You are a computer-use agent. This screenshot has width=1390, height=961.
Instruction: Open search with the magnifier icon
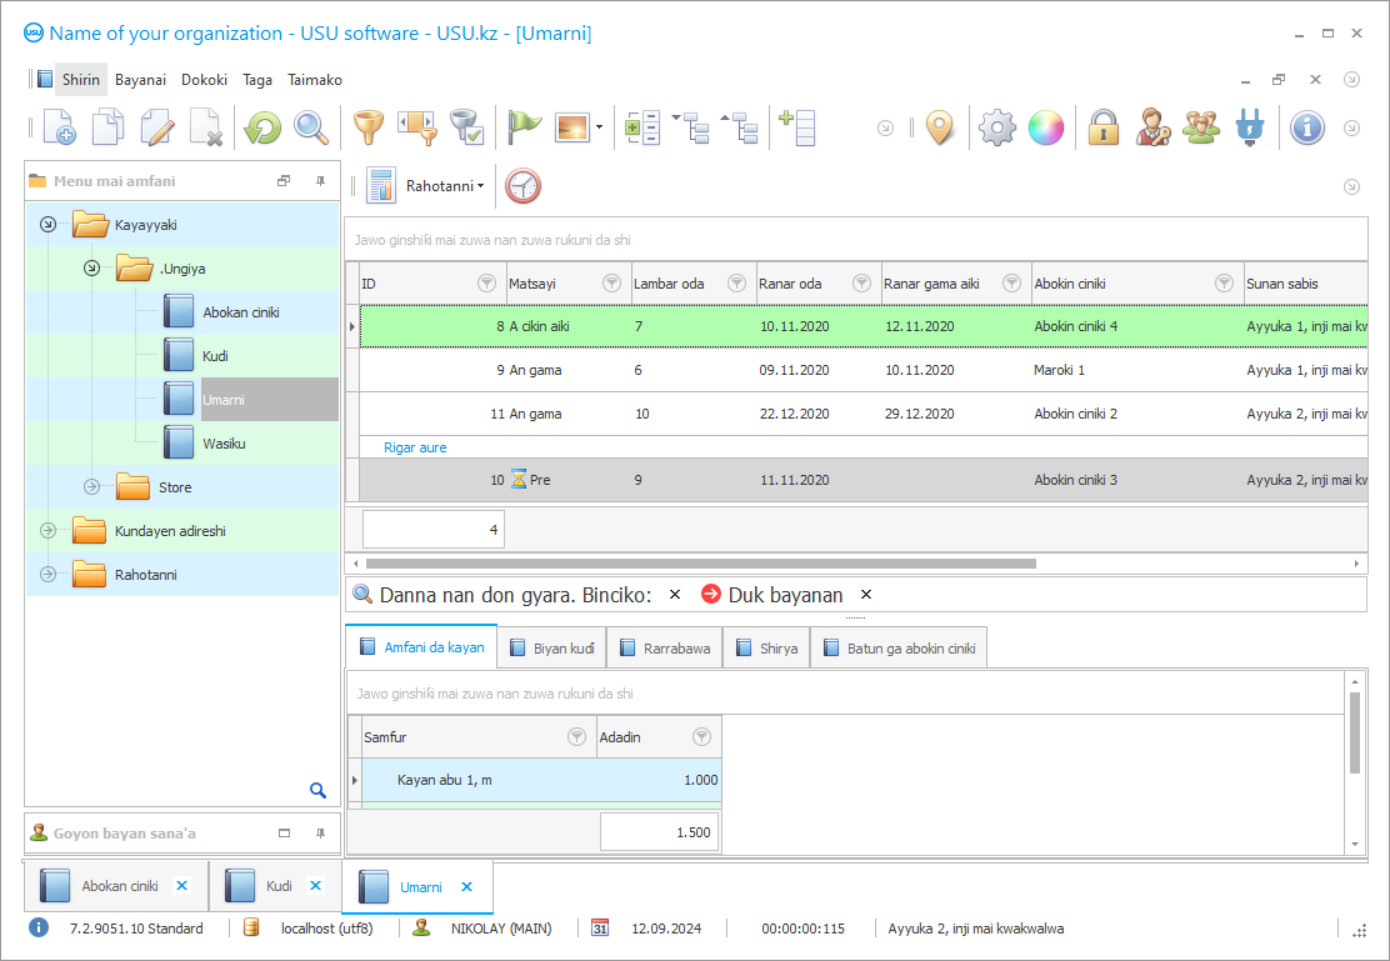tap(311, 127)
